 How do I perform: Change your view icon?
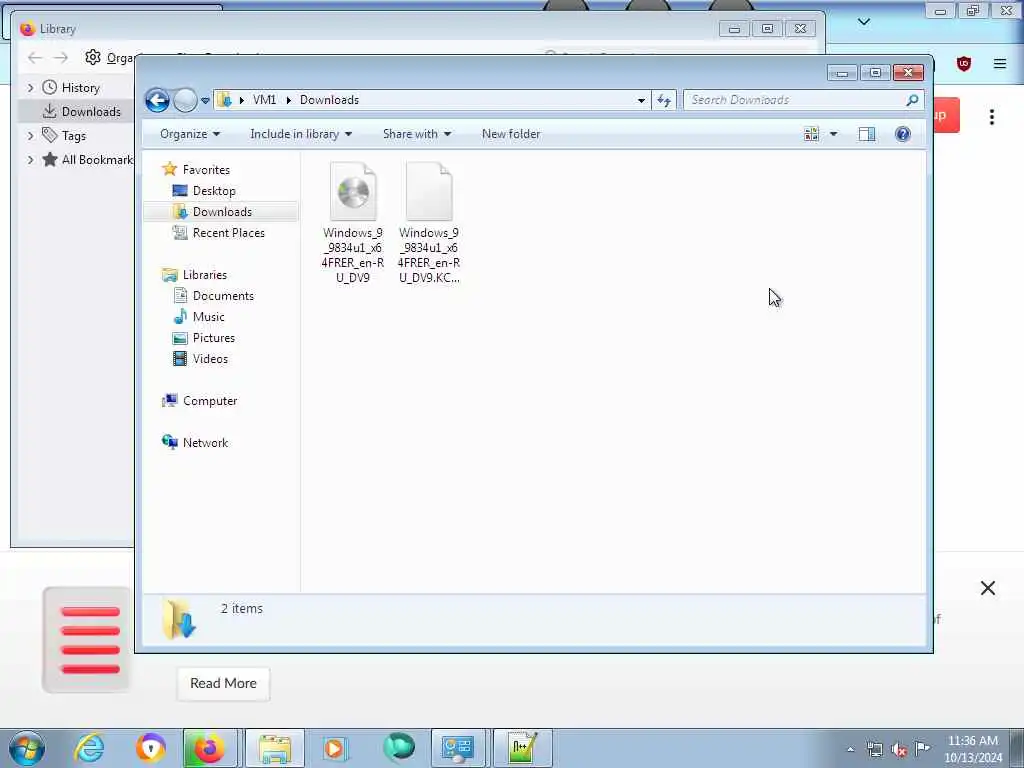coord(811,134)
